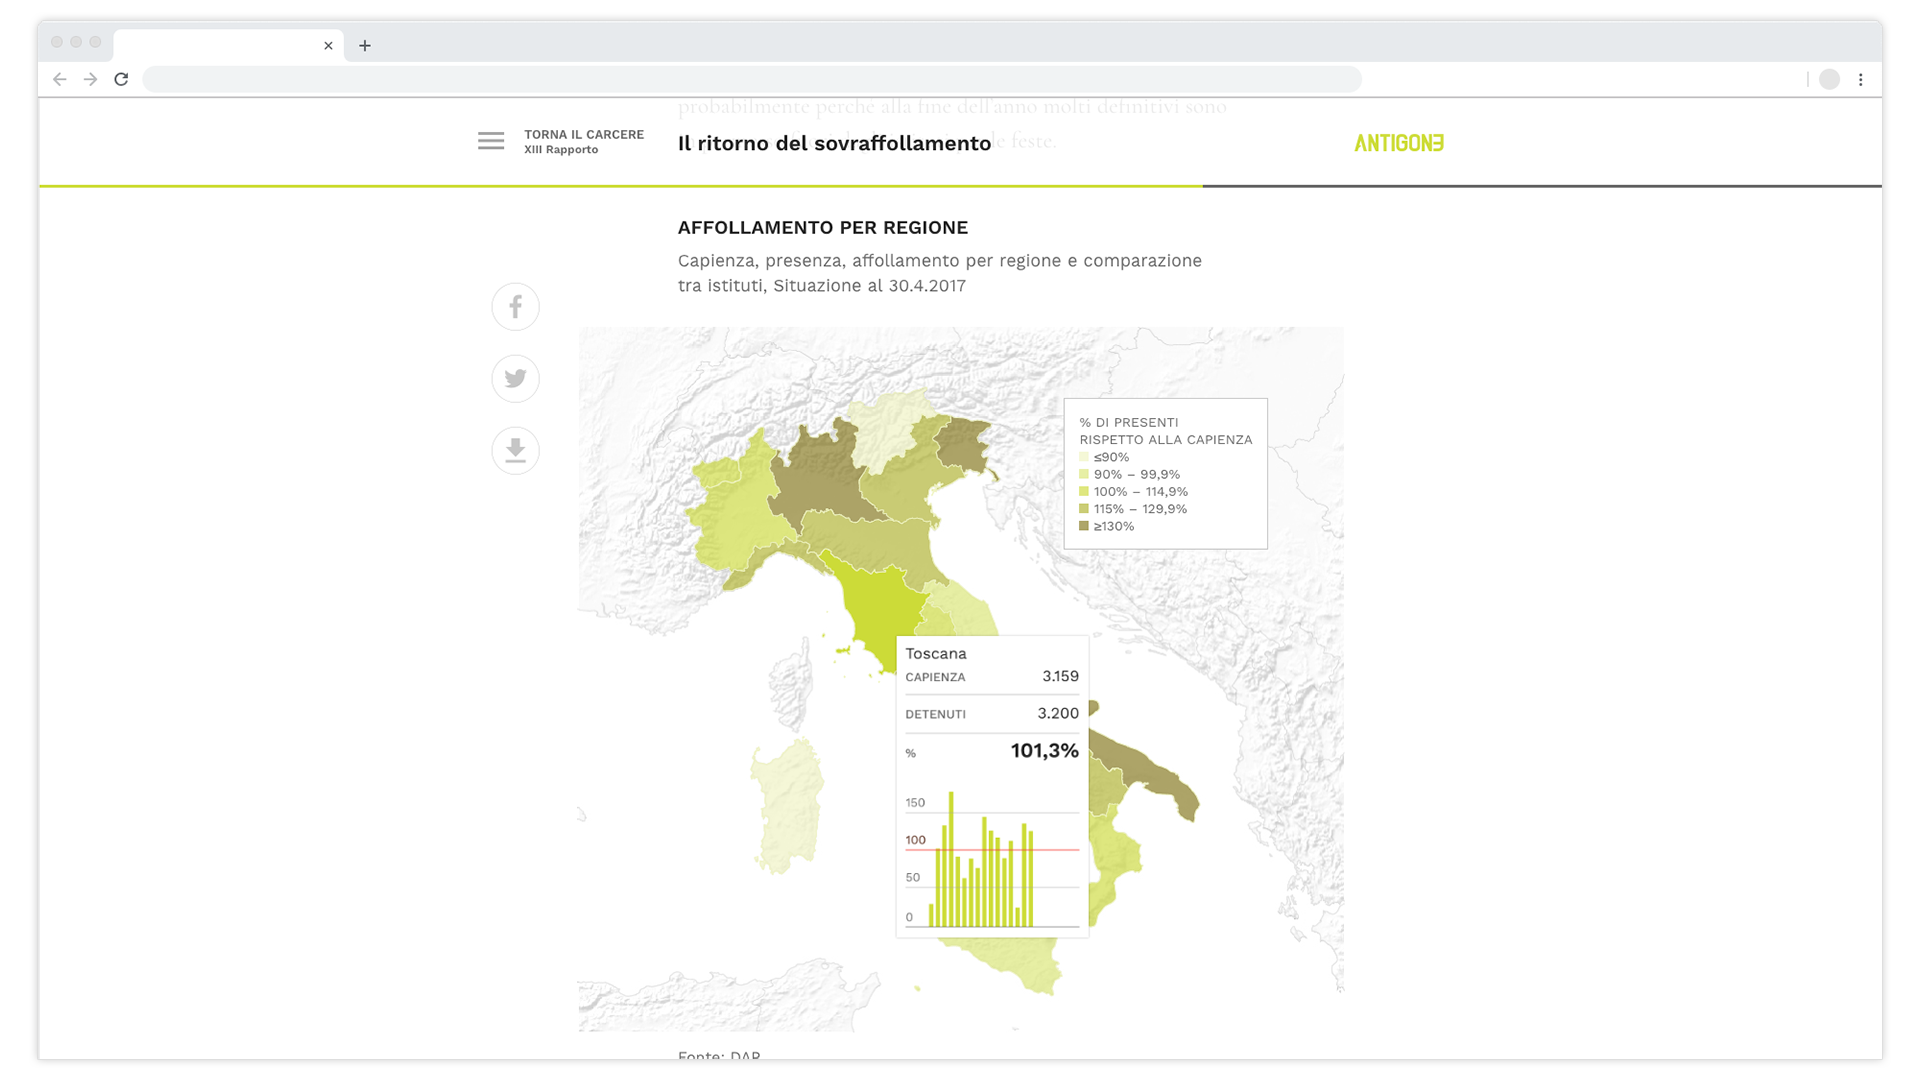Click the red 100 threshold line label
1920x1080 pixels.
tap(915, 840)
